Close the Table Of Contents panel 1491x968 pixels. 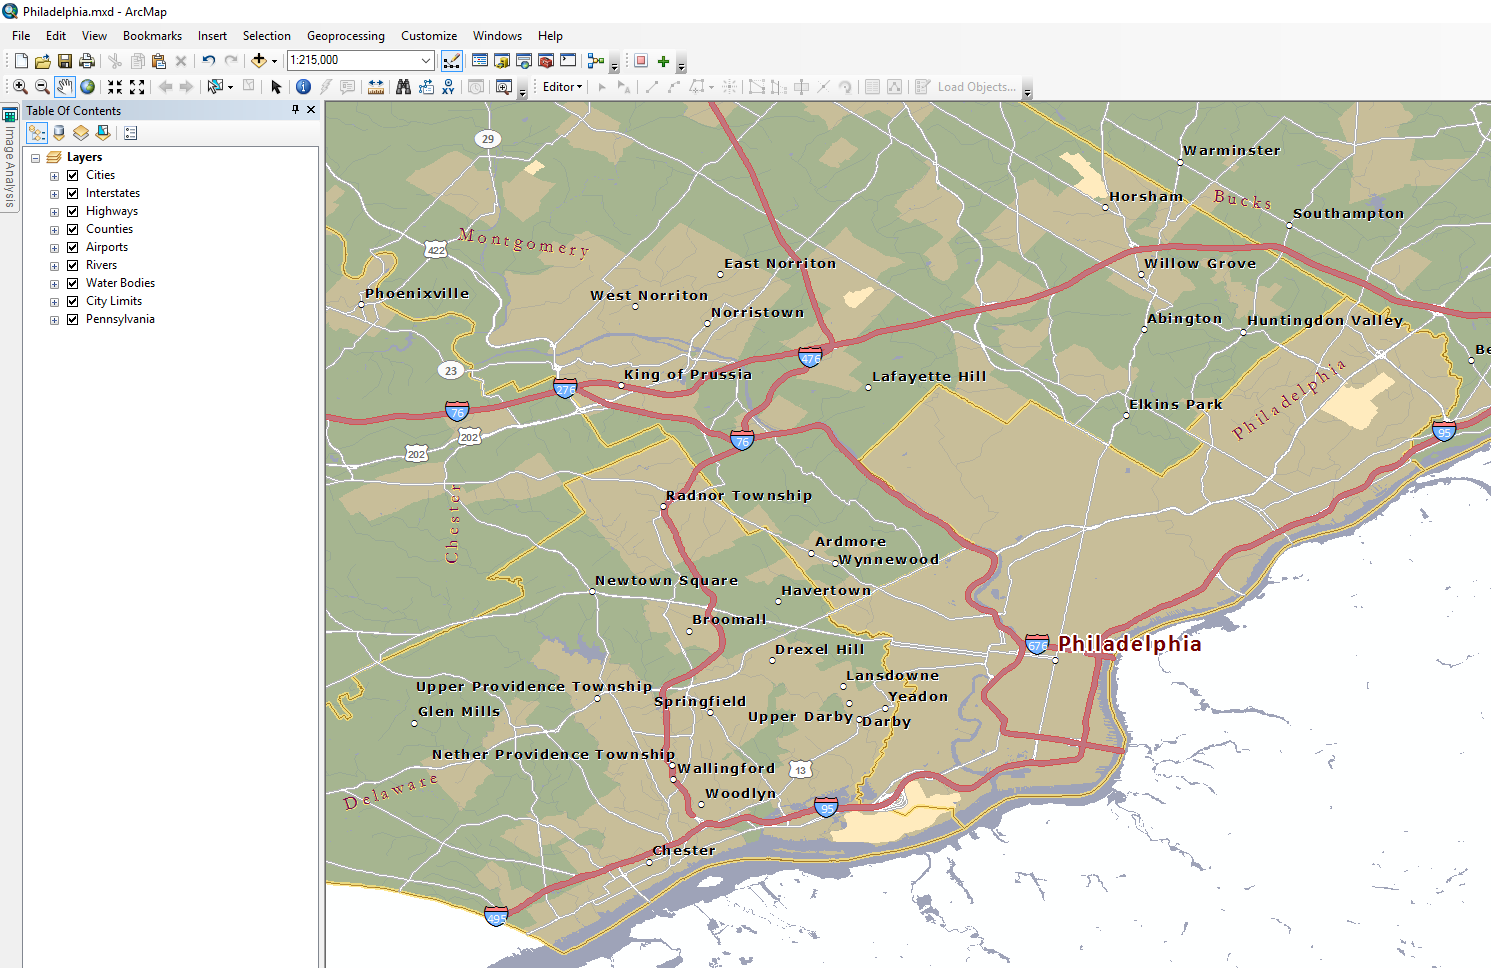coord(311,110)
